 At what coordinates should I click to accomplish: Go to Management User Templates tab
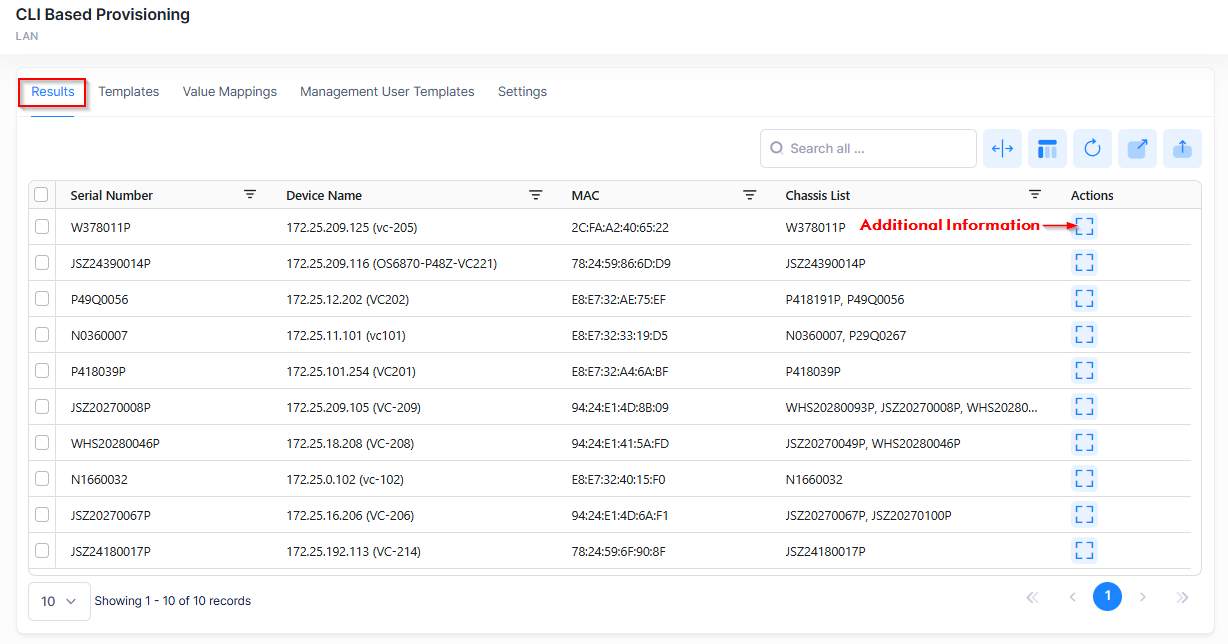coord(387,92)
